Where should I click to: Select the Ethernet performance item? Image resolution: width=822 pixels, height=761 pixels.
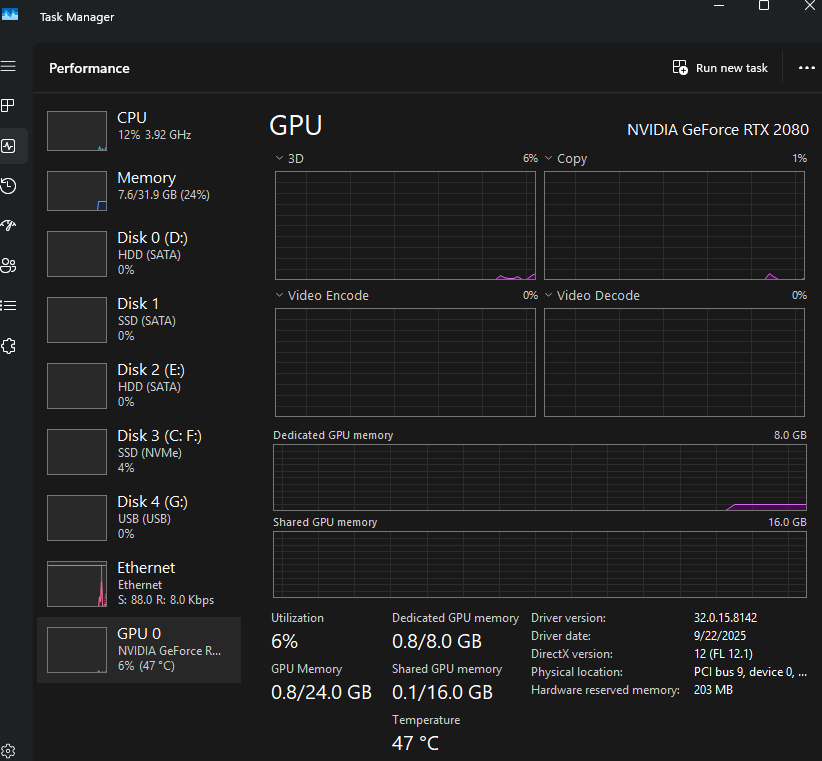[x=139, y=584]
